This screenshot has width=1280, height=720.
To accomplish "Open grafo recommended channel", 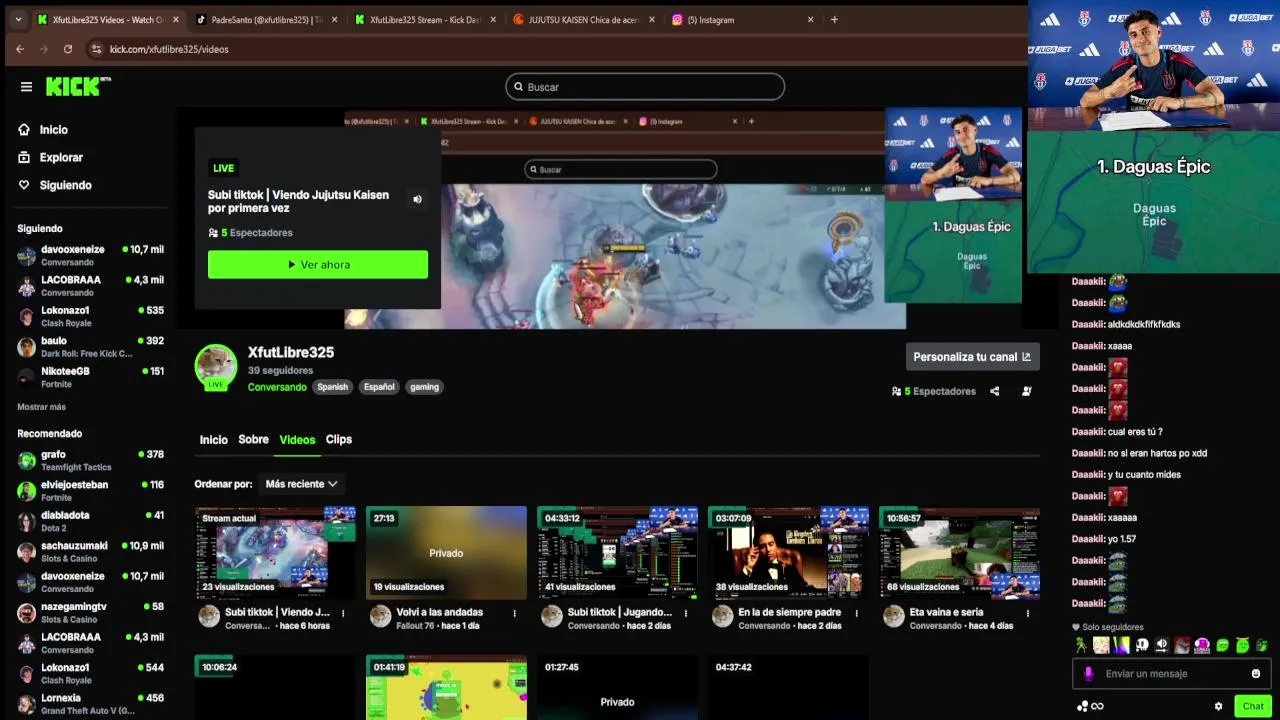I will (x=90, y=460).
